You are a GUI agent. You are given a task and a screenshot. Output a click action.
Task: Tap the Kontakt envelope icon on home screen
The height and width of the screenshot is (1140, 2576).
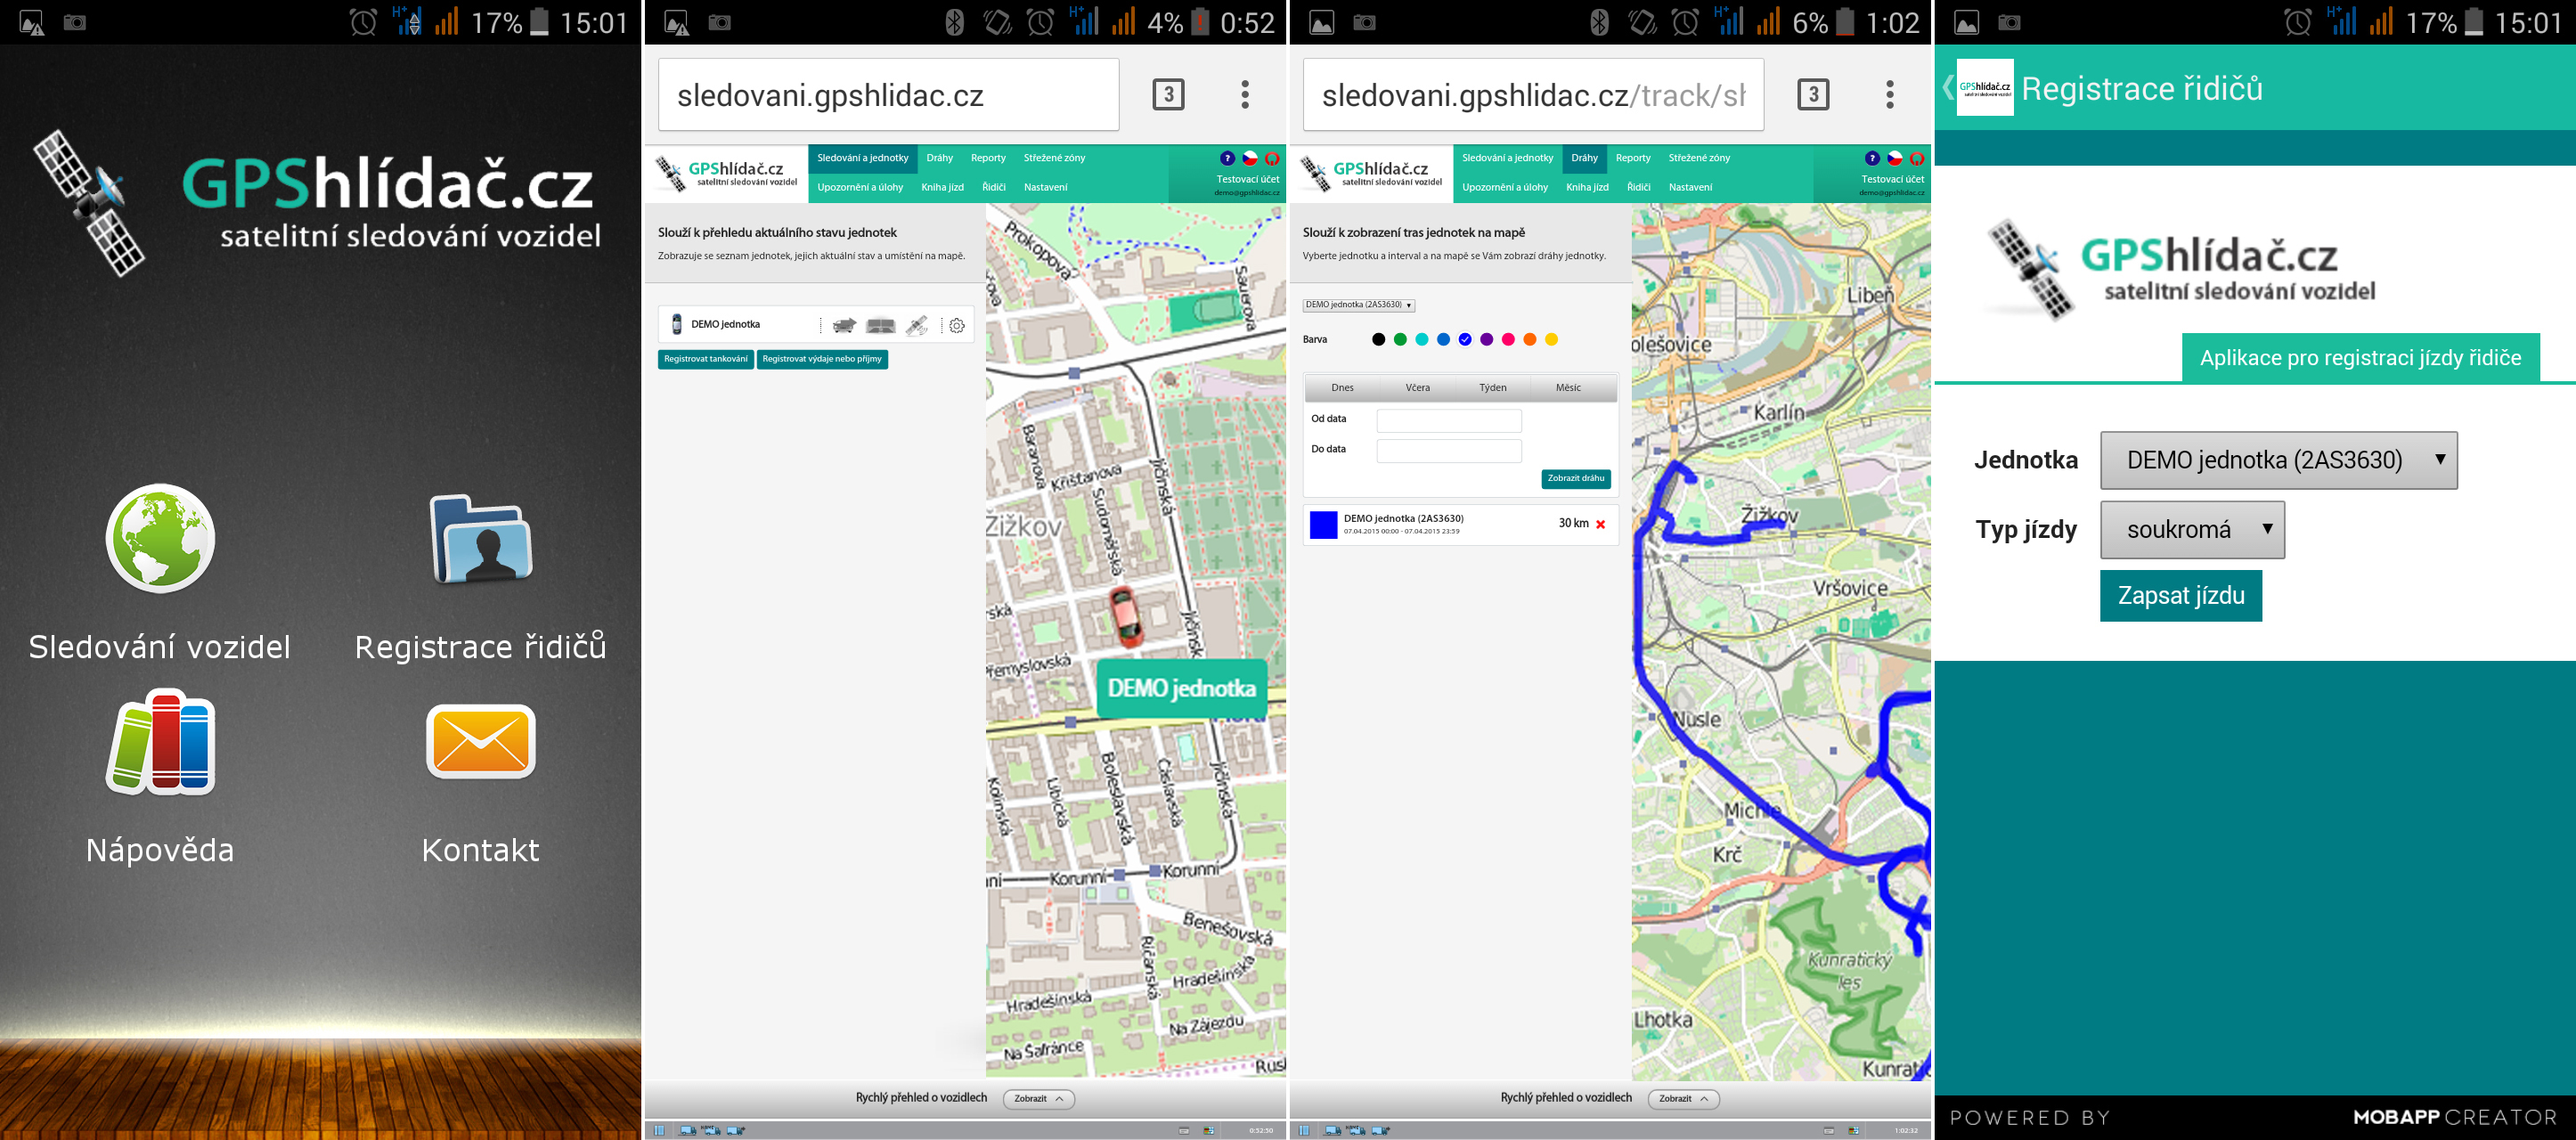[x=481, y=741]
